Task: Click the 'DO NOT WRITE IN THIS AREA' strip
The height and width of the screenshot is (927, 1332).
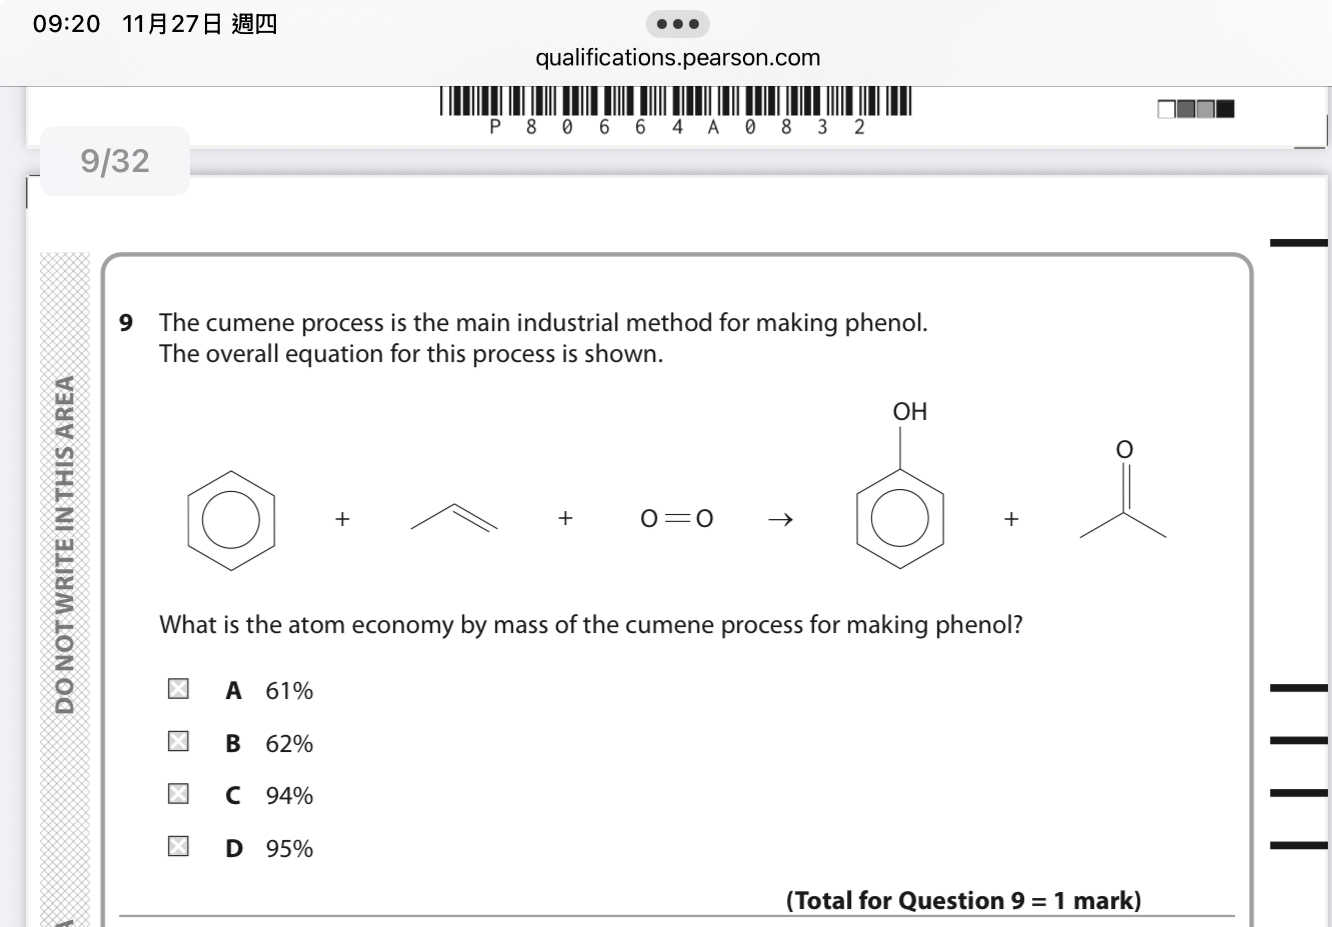Action: [65, 545]
